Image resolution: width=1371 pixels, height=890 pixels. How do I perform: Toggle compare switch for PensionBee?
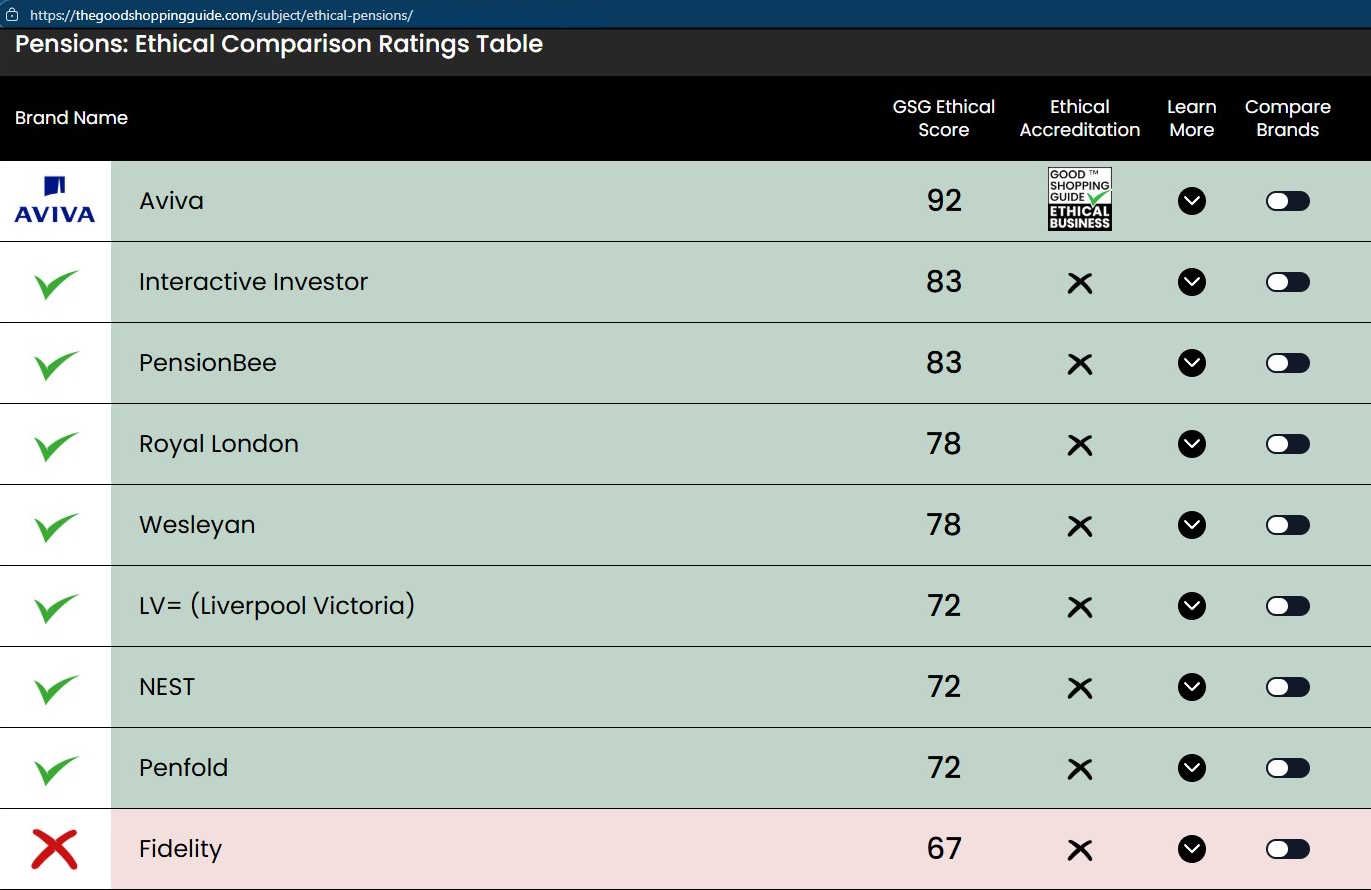click(x=1287, y=363)
